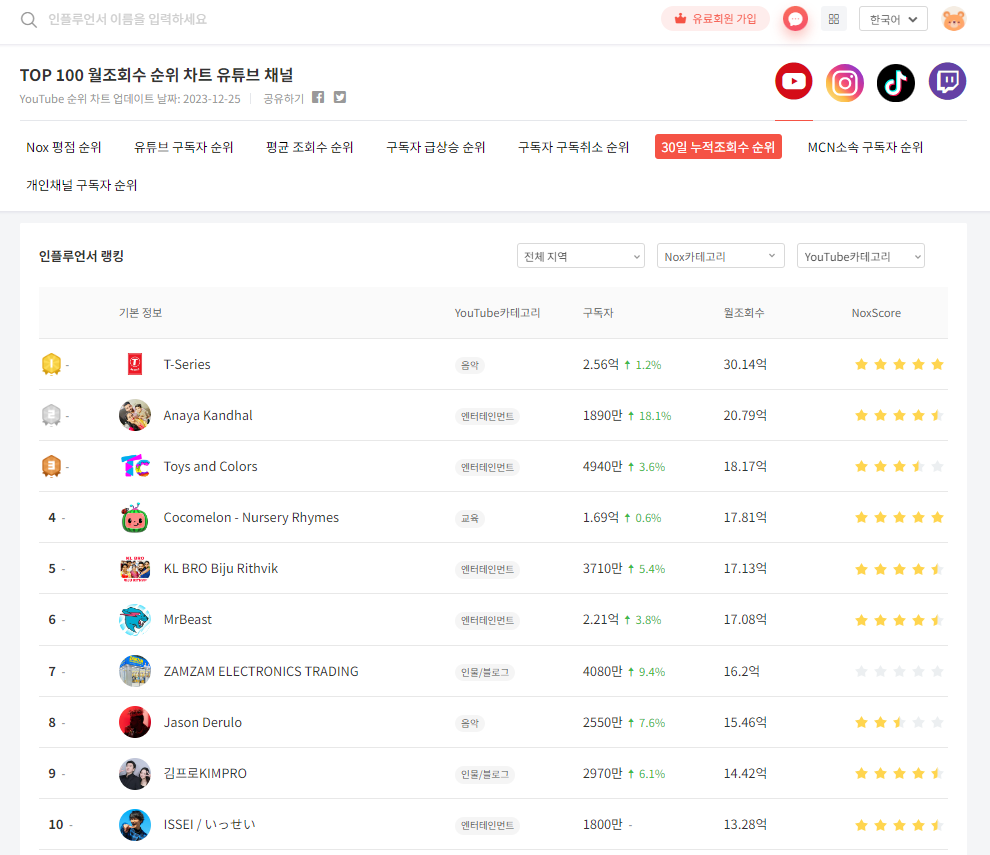Screen dimensions: 990x855
Task: Click the 30.14억 monthly views value
Action: tap(745, 364)
